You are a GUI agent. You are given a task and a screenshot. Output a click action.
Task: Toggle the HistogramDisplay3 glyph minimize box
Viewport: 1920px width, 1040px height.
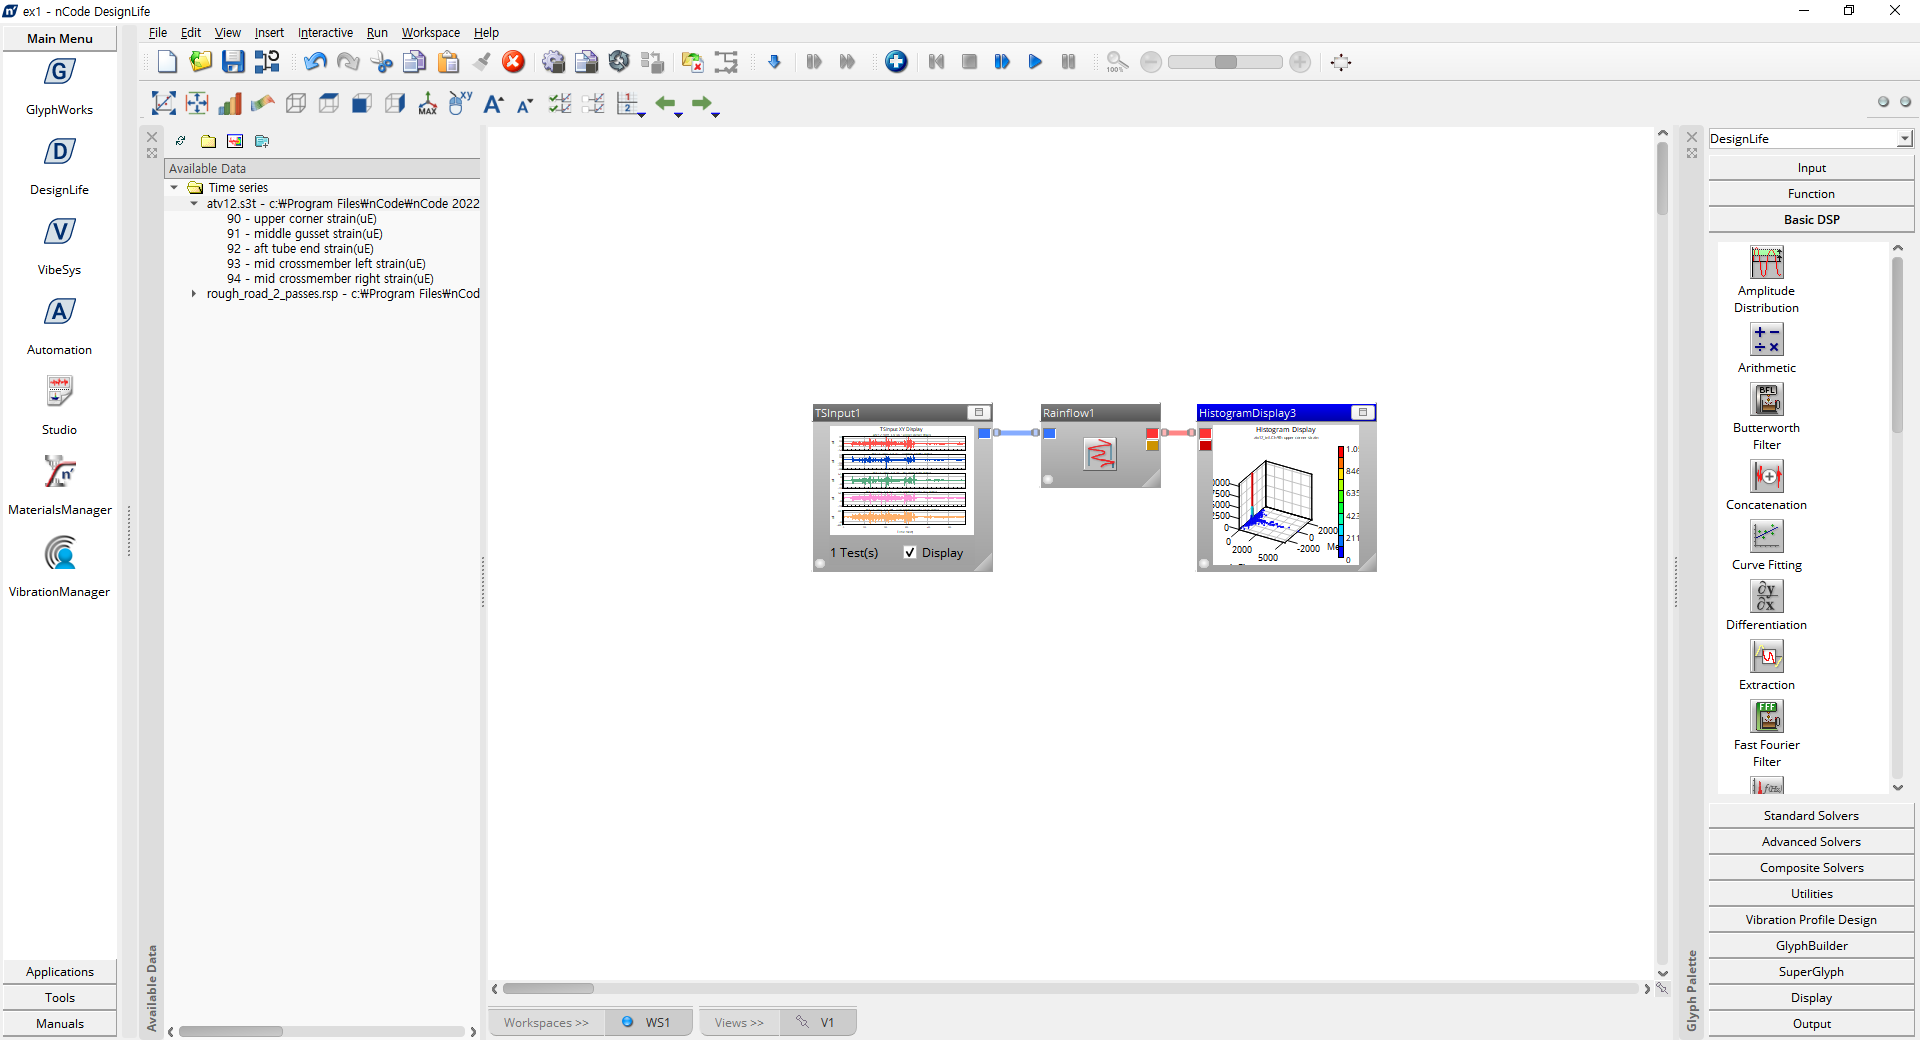[x=1362, y=412]
